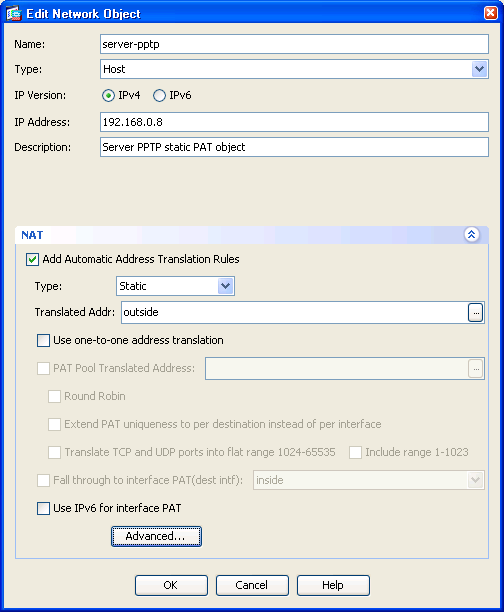Select the IPv6 radio button
Image resolution: width=504 pixels, height=612 pixels.
point(159,95)
